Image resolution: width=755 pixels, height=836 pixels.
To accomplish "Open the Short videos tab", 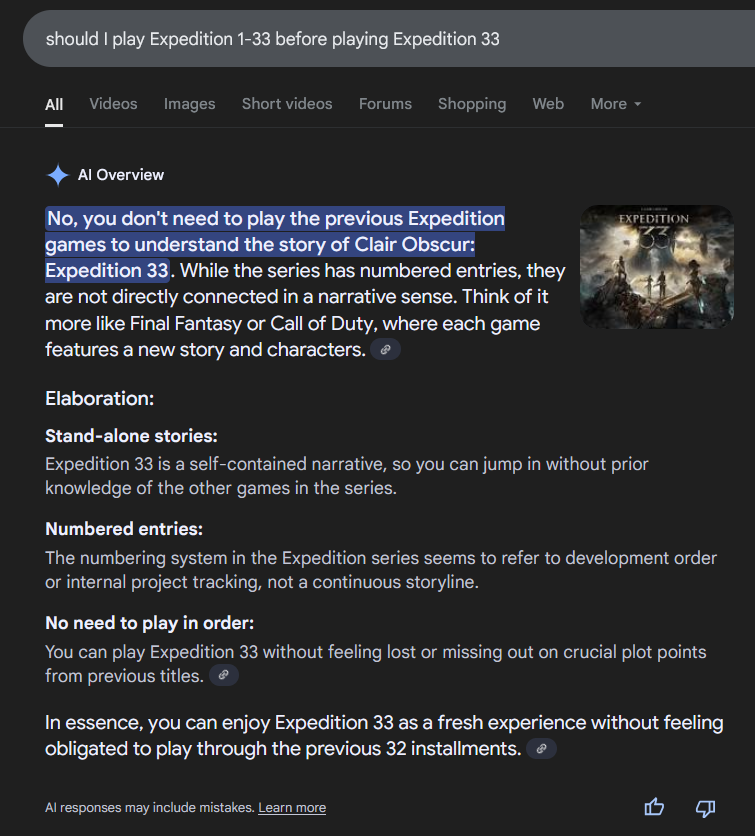I will point(287,104).
